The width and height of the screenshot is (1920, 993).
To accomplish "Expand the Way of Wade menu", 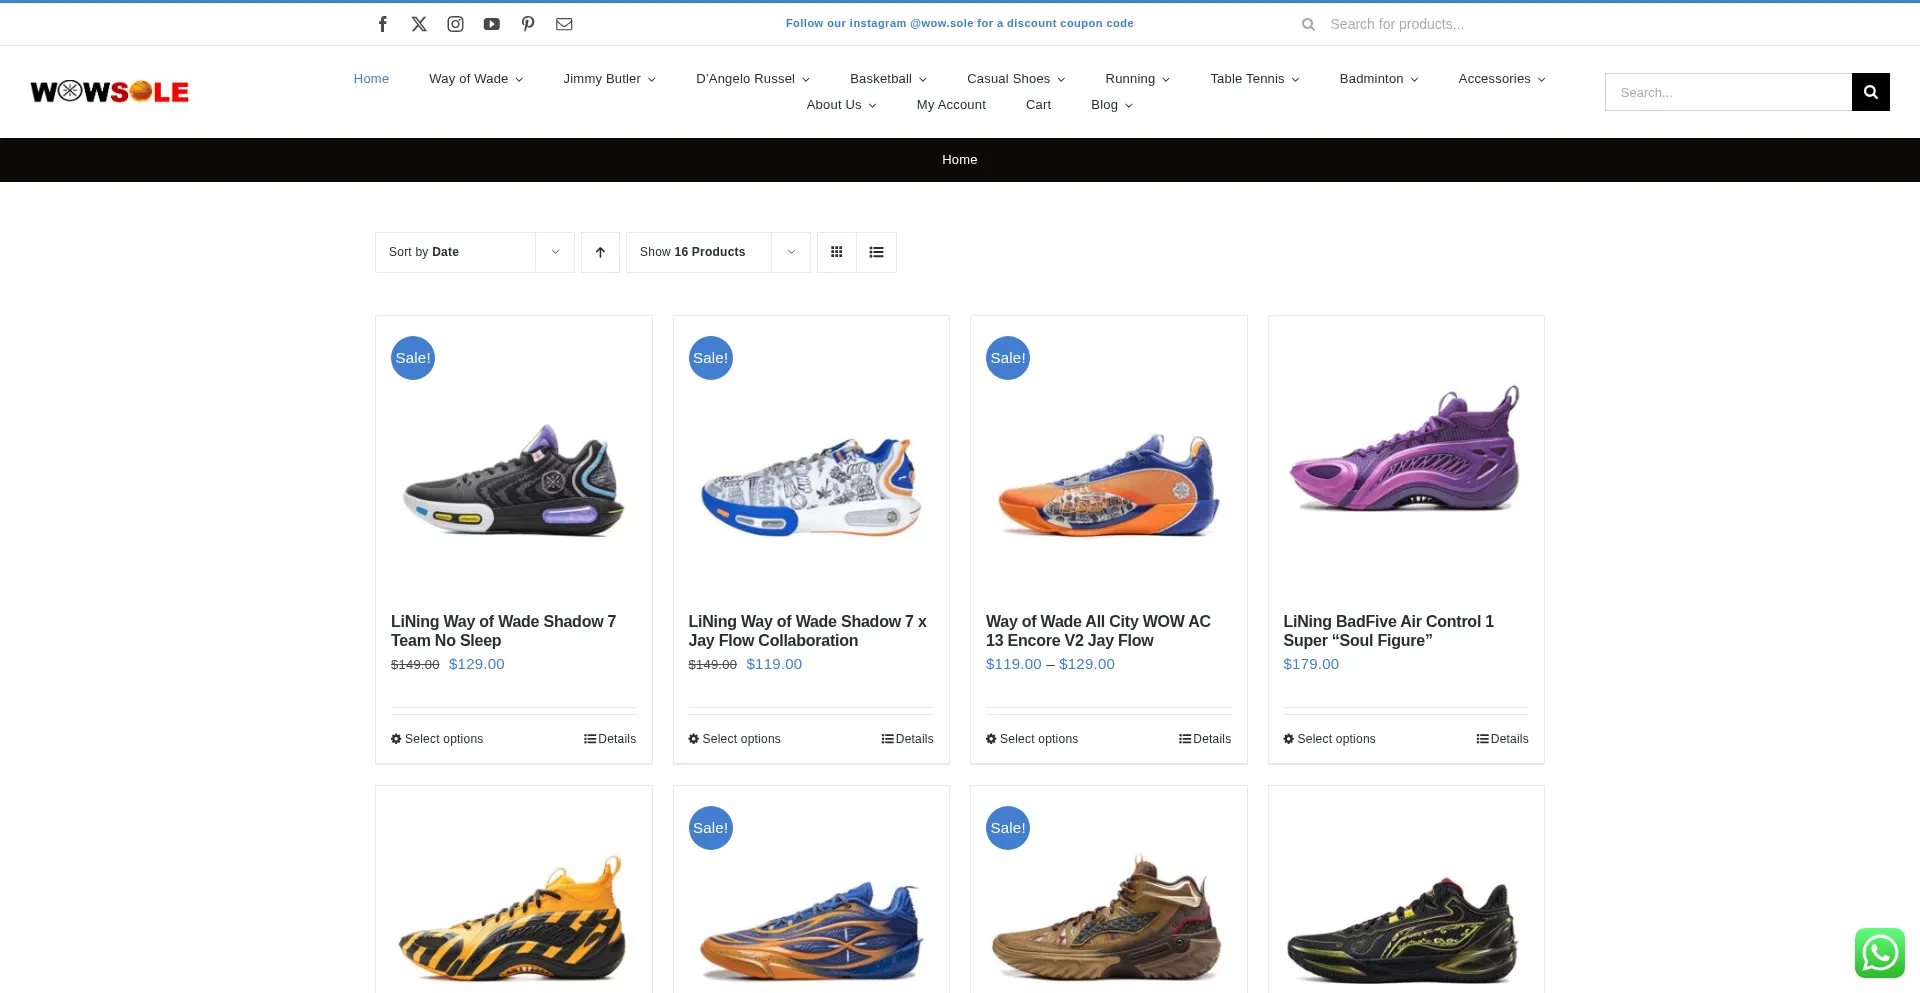I will [475, 79].
